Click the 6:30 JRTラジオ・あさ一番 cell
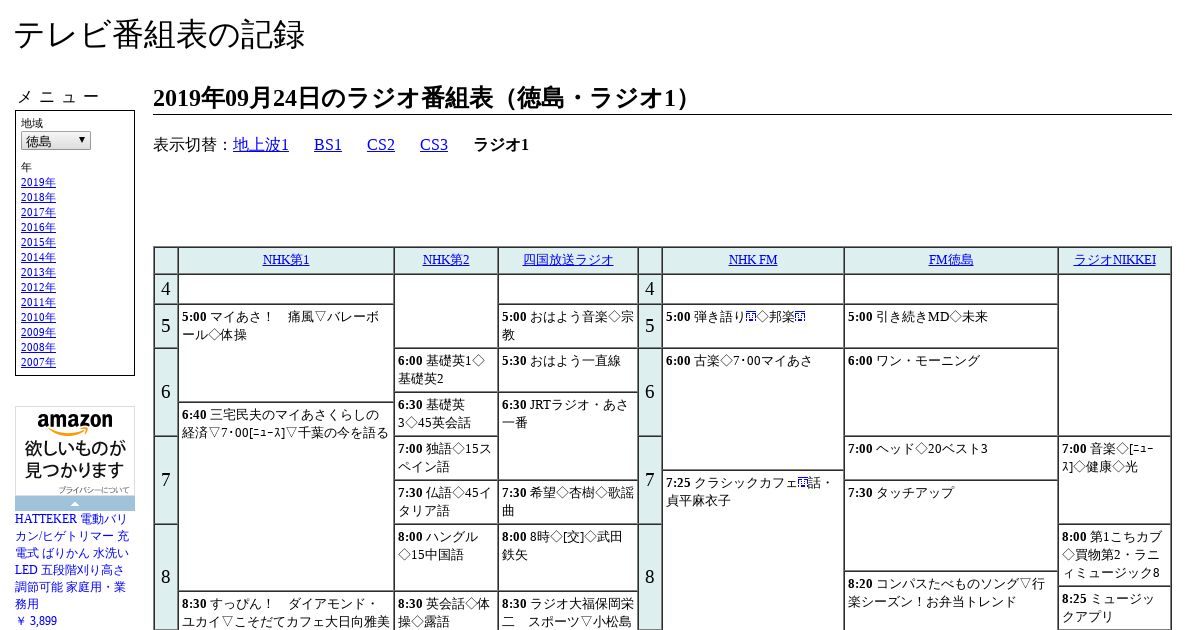Viewport: 1200px width, 630px height. (x=568, y=436)
